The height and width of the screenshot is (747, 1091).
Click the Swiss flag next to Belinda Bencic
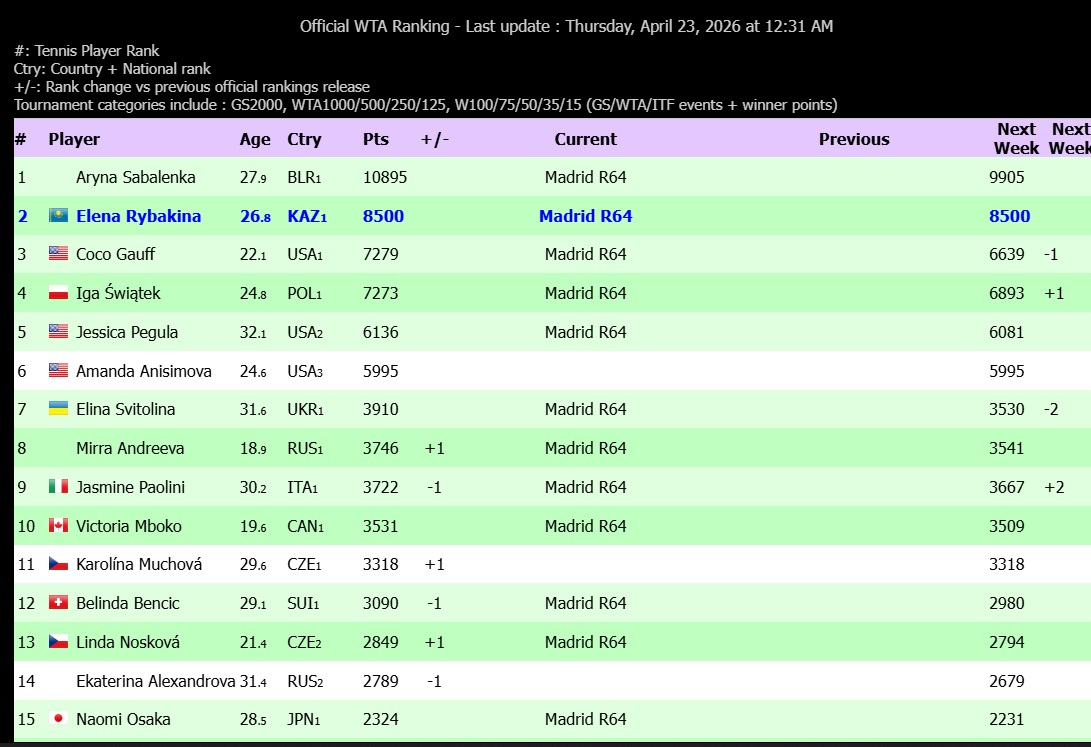point(58,603)
